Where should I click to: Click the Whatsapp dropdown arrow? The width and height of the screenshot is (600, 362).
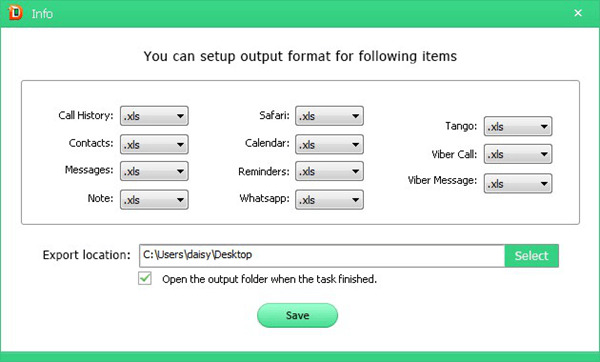[x=355, y=200]
